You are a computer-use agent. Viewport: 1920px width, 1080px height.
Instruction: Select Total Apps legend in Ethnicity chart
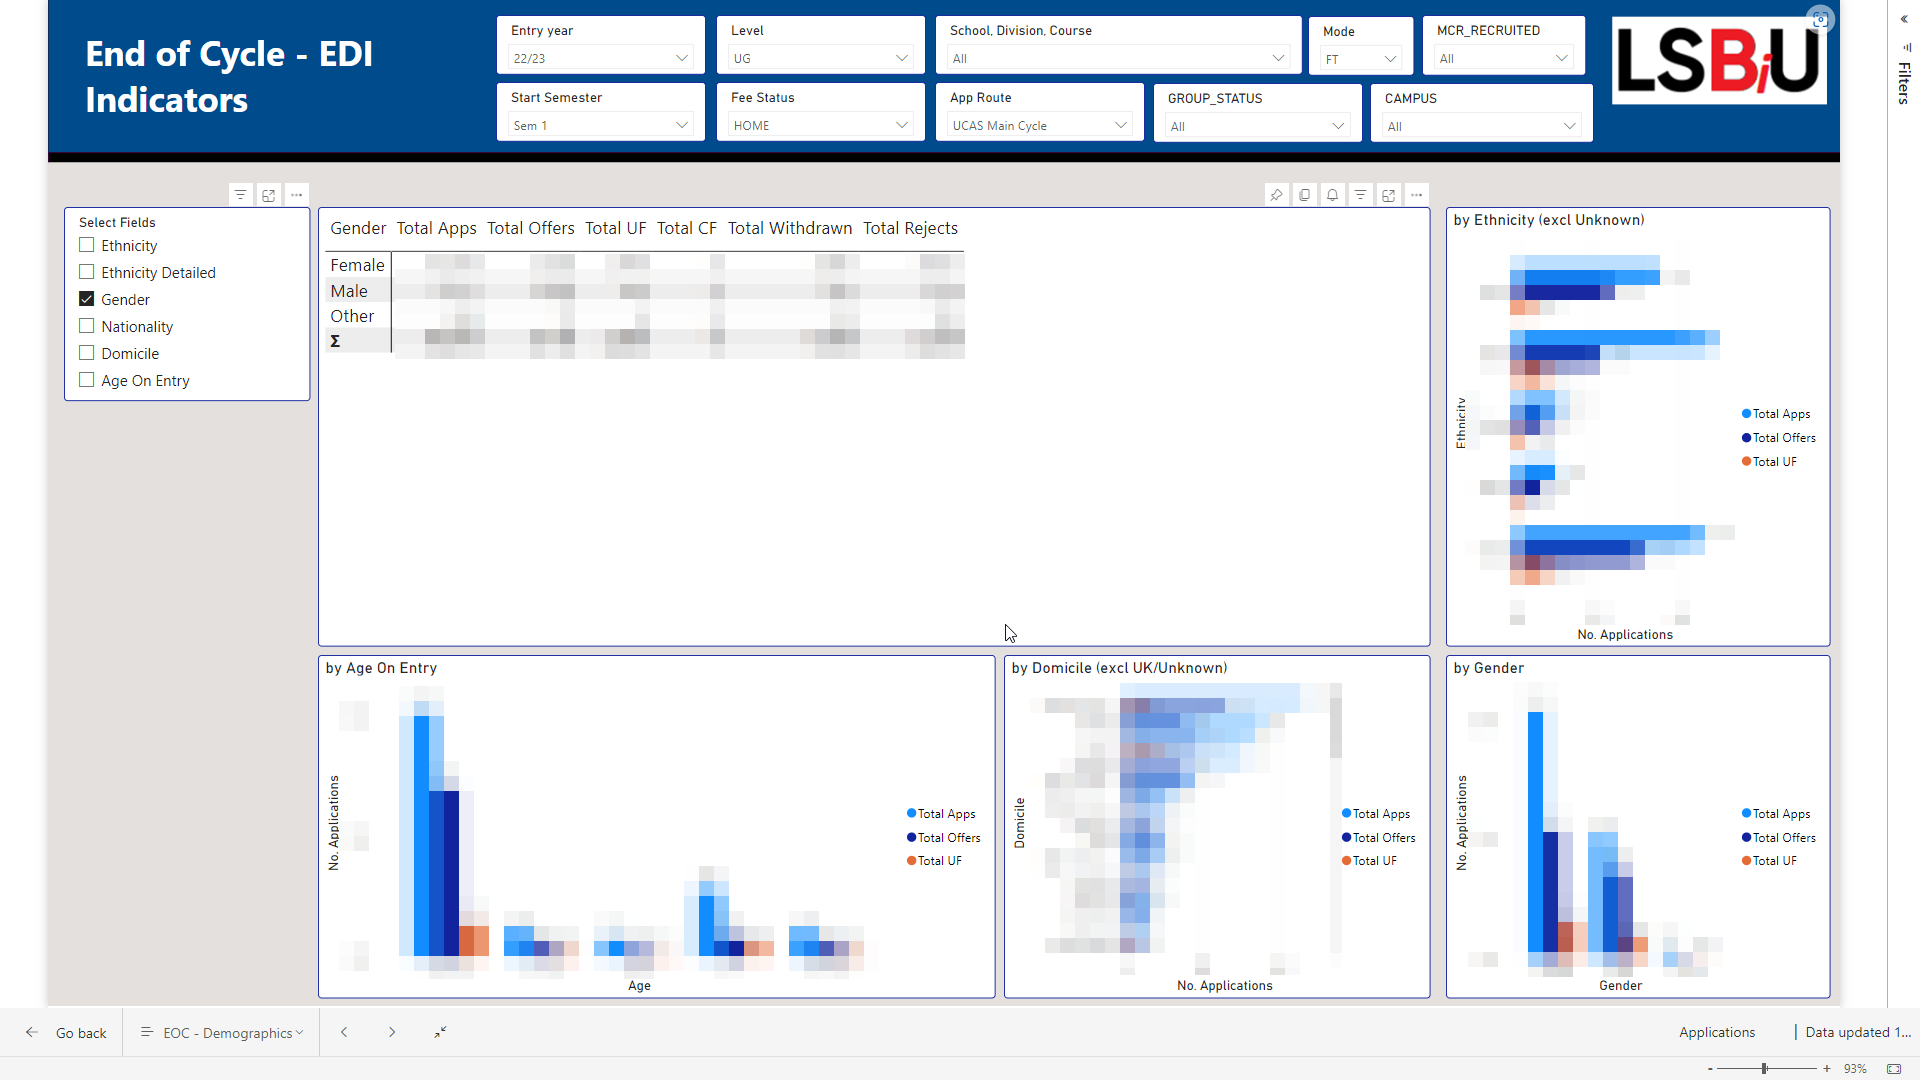(1776, 414)
